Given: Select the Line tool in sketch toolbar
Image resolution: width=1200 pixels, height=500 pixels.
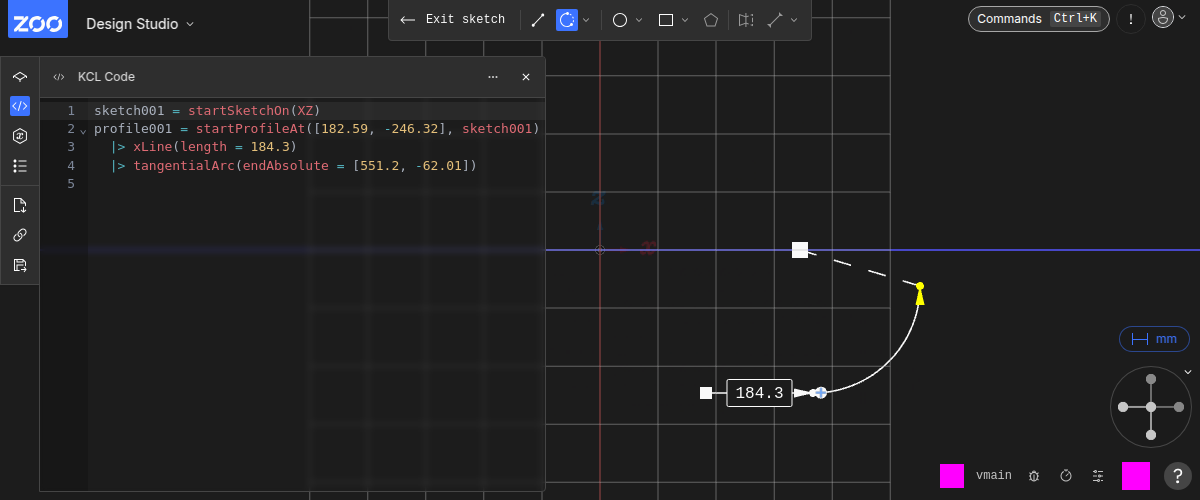Looking at the screenshot, I should [538, 20].
